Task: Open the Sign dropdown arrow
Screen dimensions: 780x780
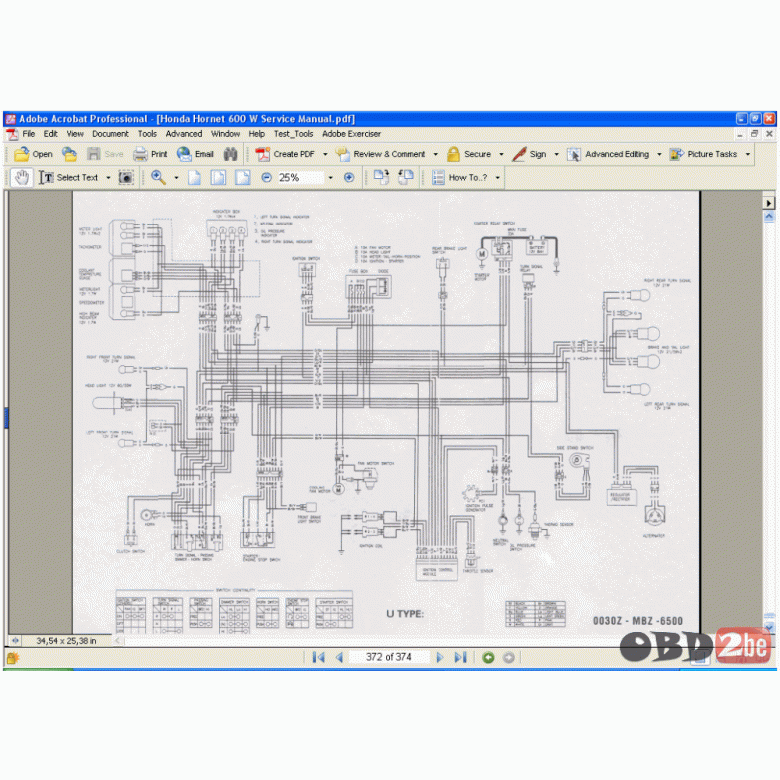Action: coord(557,154)
